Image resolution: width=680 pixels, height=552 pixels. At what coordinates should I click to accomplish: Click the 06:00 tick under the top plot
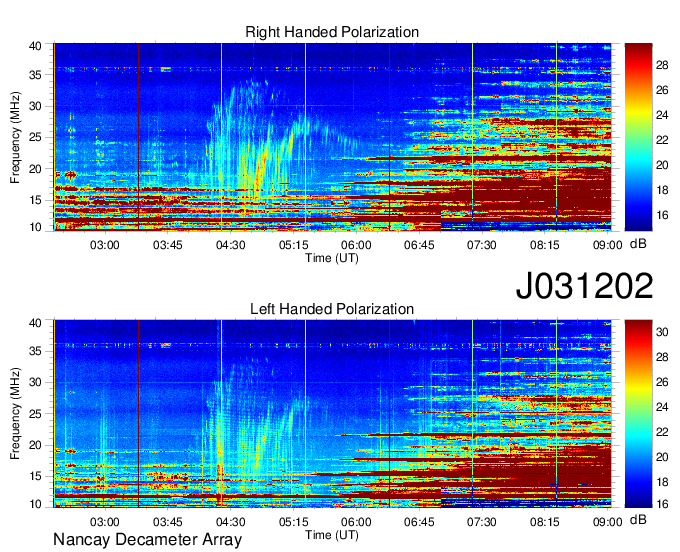pyautogui.click(x=356, y=245)
